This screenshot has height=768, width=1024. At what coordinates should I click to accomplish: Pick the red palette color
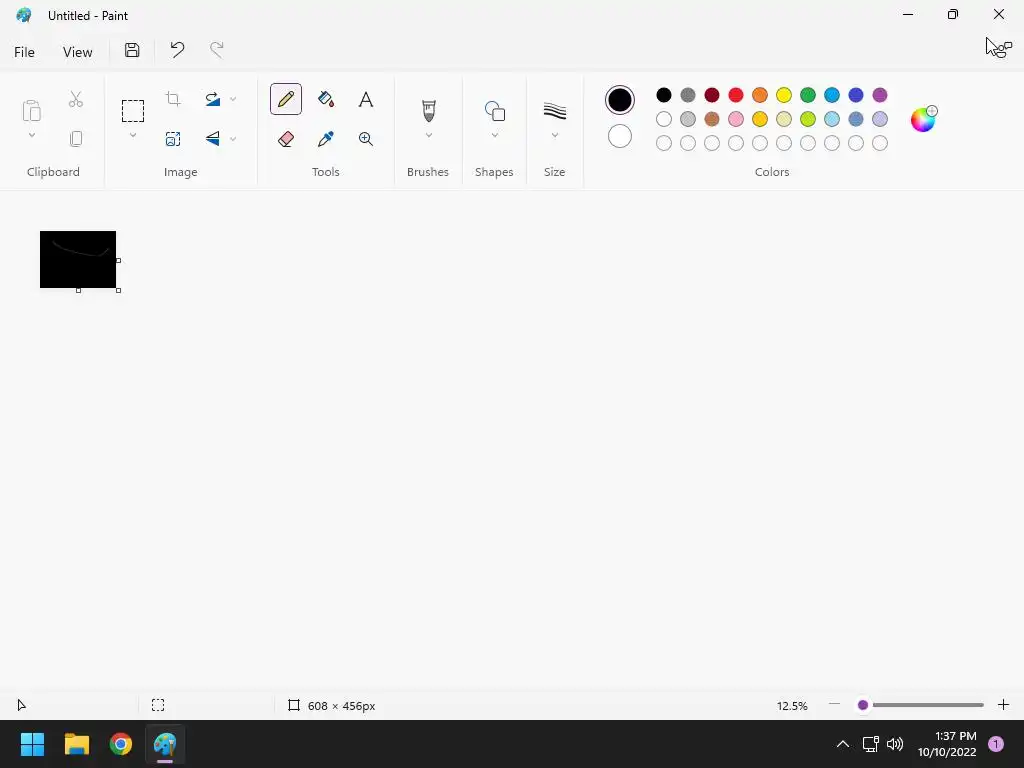pyautogui.click(x=735, y=95)
